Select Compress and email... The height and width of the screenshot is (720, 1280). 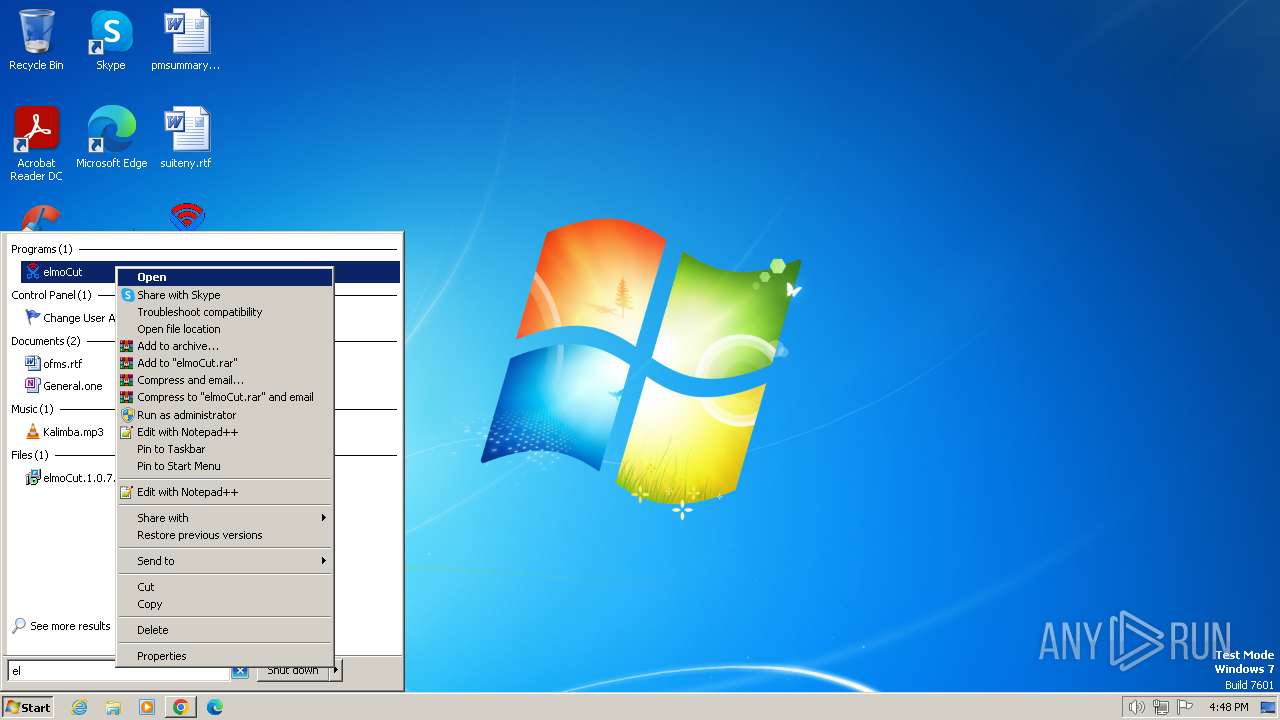pos(225,380)
